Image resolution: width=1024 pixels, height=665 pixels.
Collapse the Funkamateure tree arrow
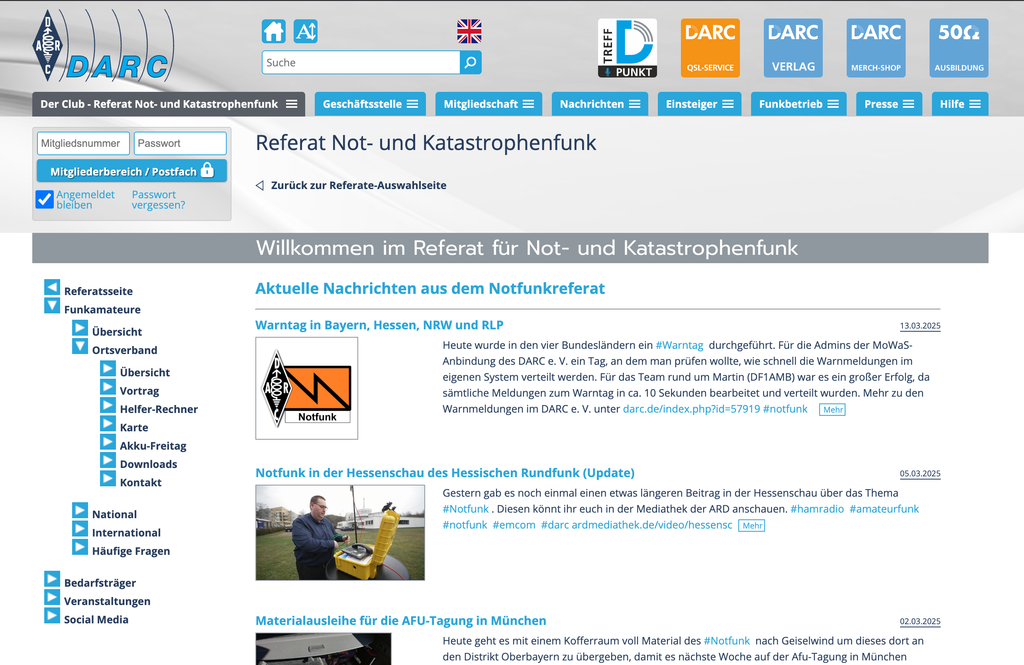pos(52,306)
